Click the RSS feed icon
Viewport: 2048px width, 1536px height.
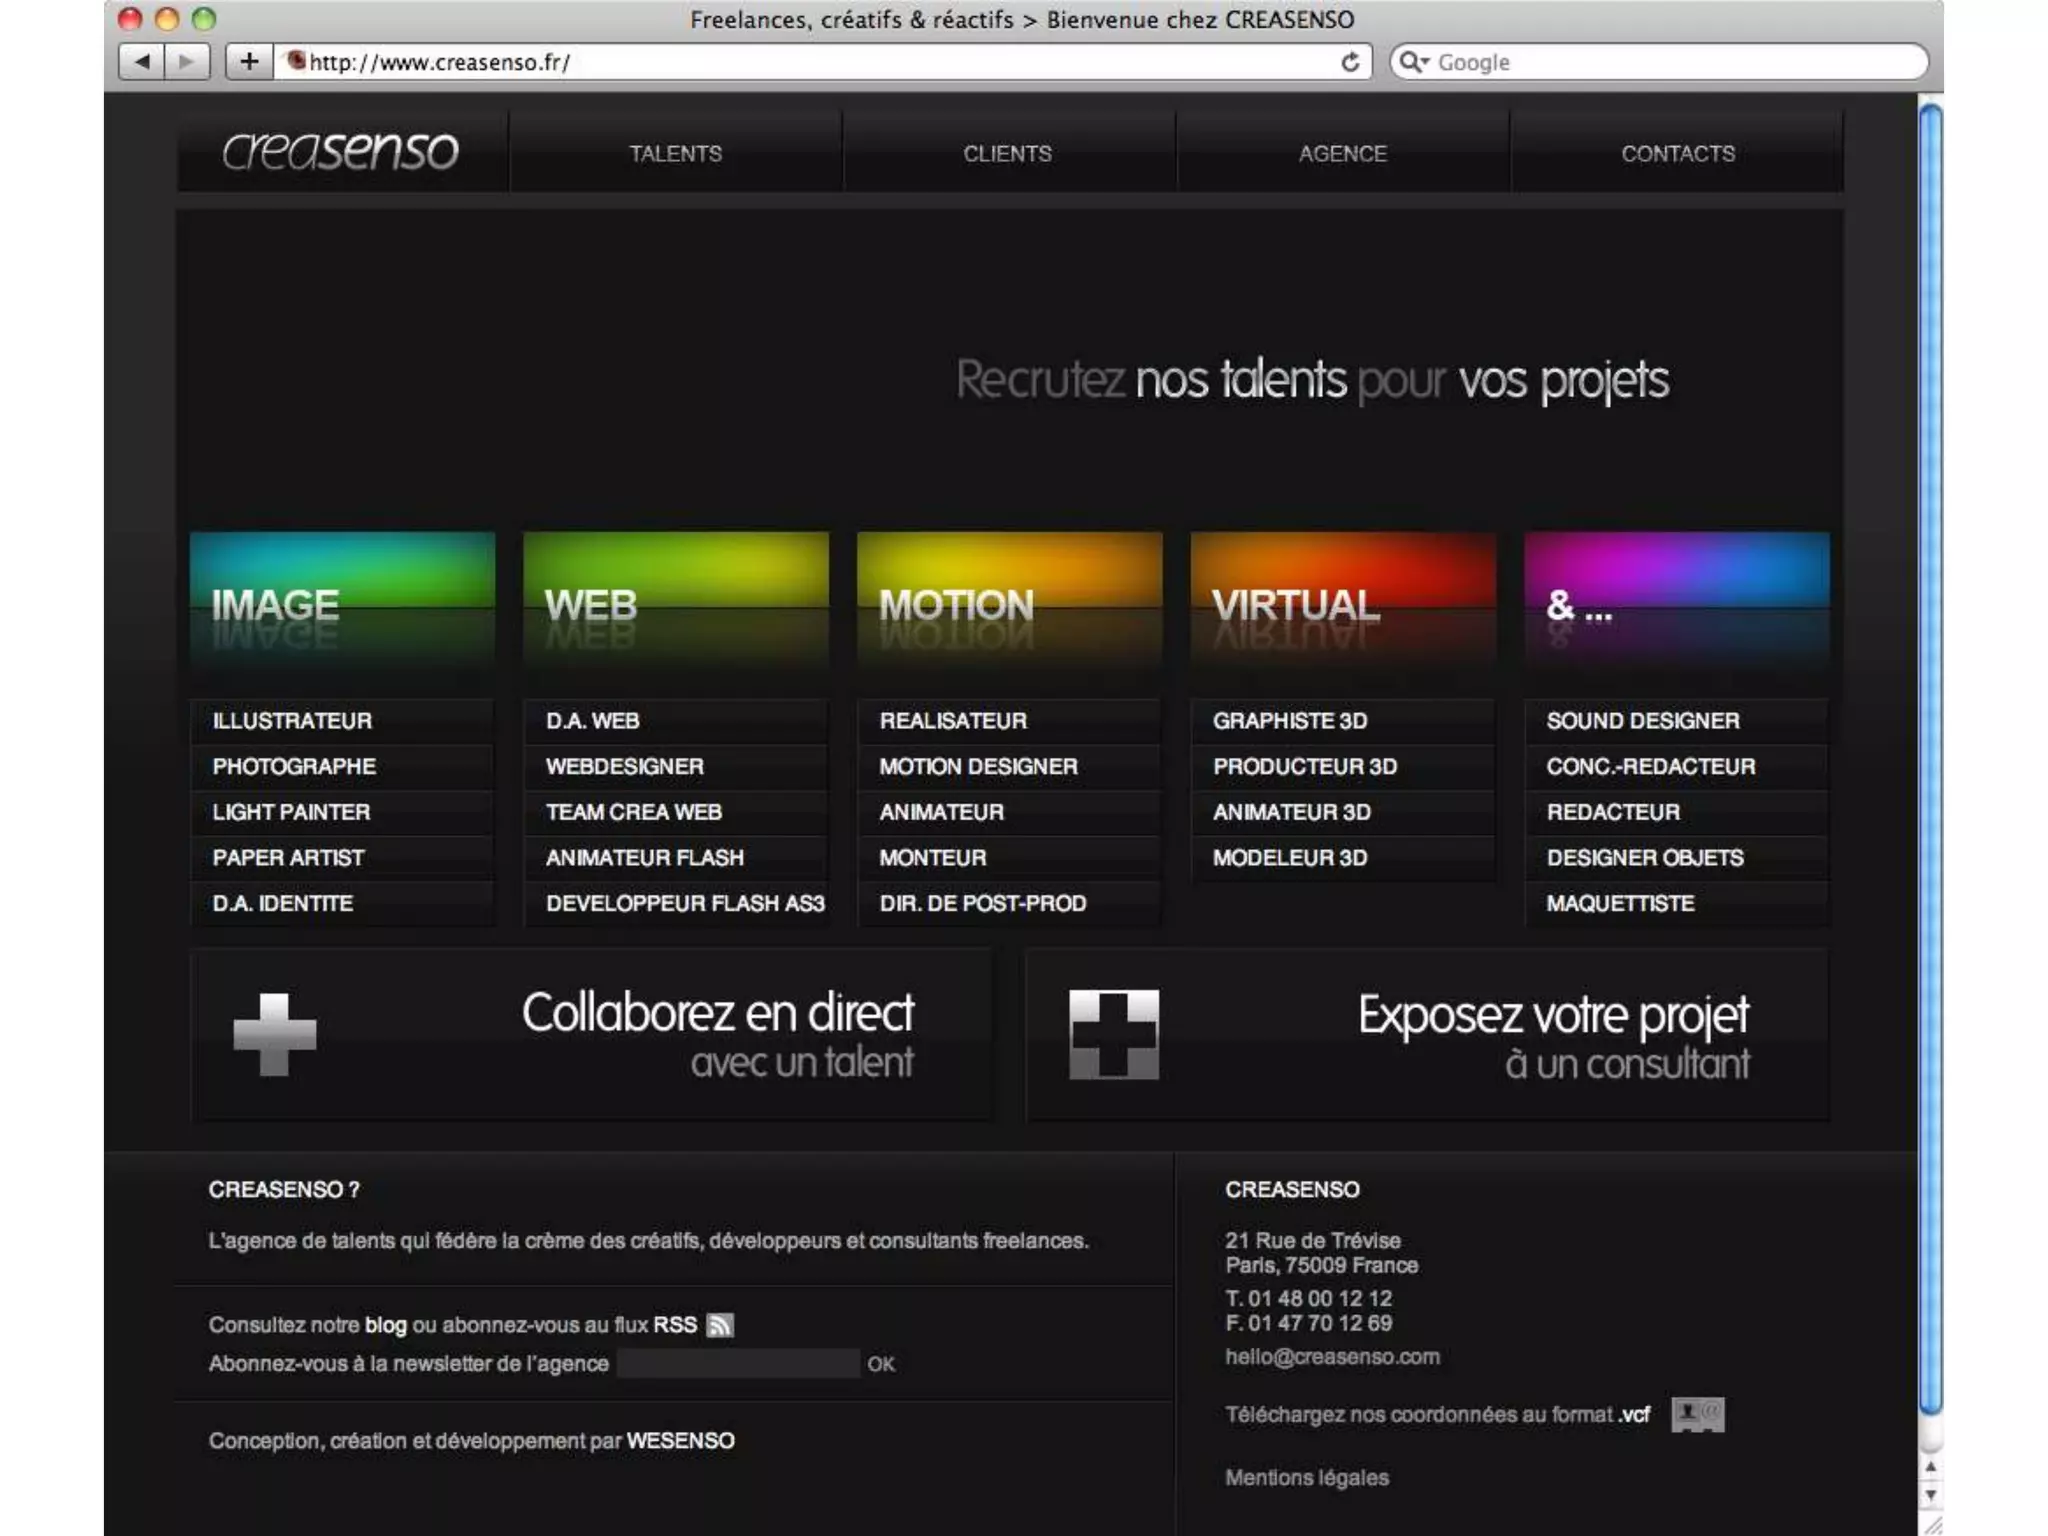[720, 1325]
